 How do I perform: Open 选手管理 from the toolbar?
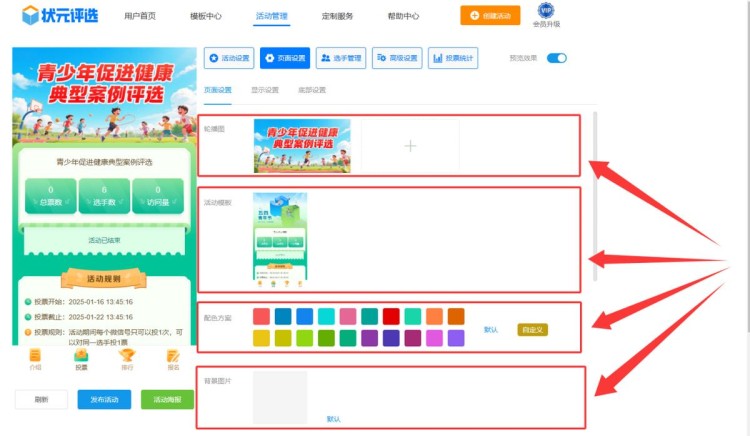(x=341, y=58)
